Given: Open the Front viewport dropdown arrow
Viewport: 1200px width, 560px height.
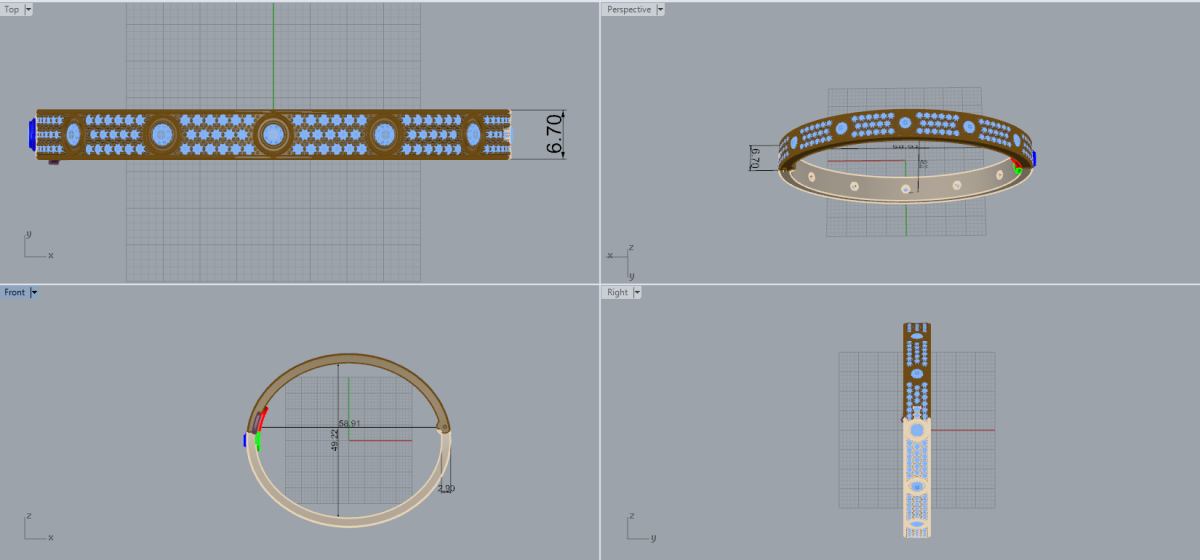Looking at the screenshot, I should tap(34, 292).
